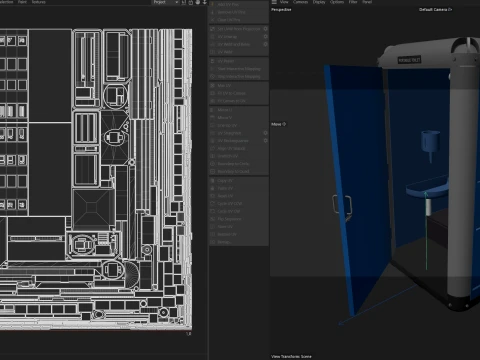Select the UV Weld command

pyautogui.click(x=239, y=52)
